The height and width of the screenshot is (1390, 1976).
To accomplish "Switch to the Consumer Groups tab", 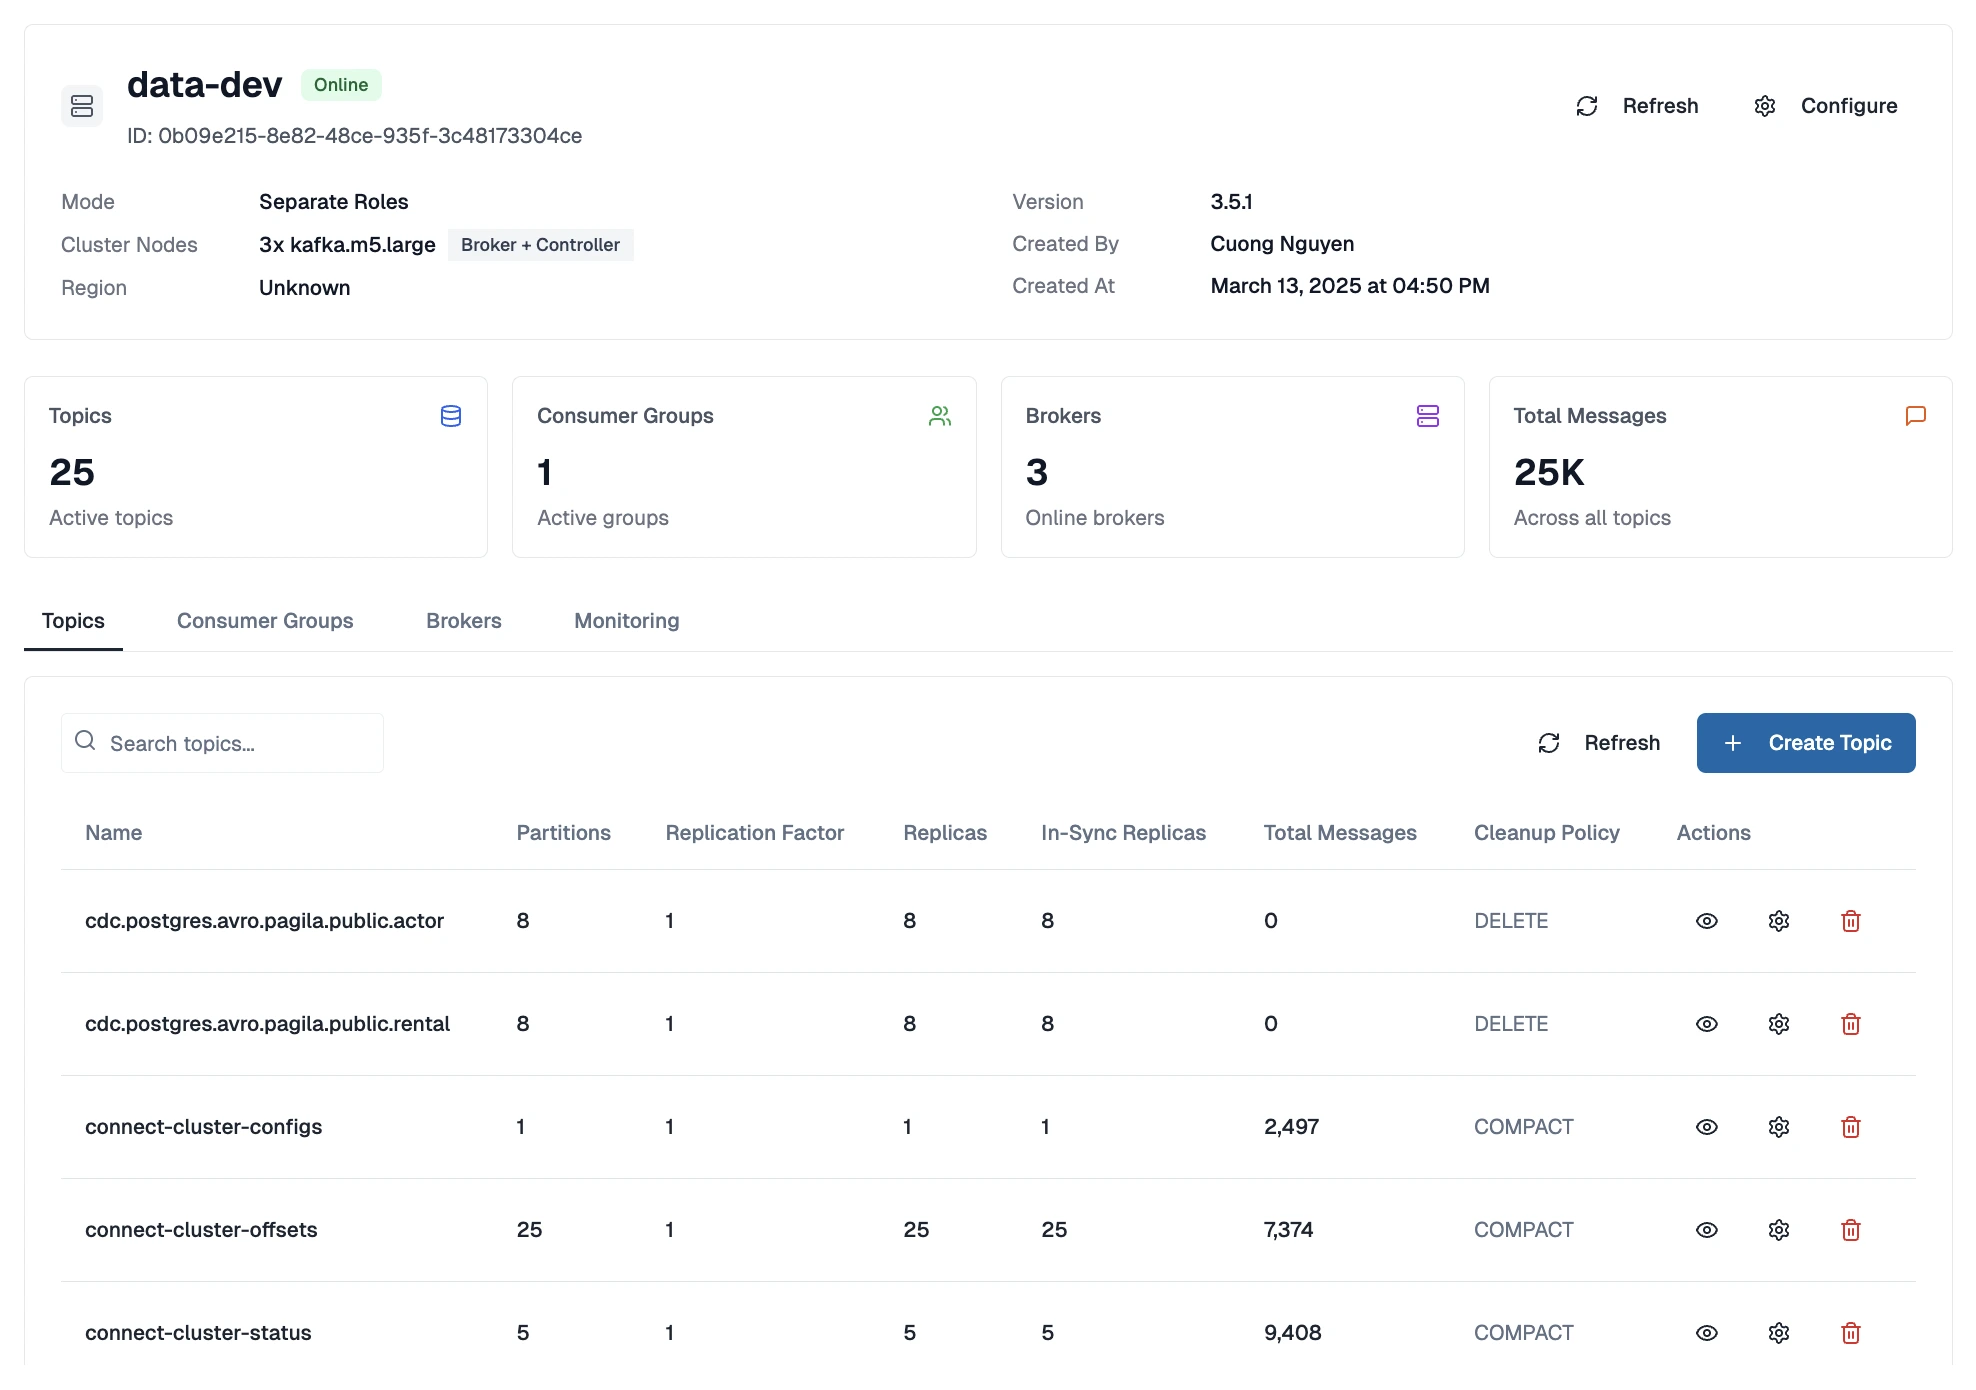I will coord(265,621).
